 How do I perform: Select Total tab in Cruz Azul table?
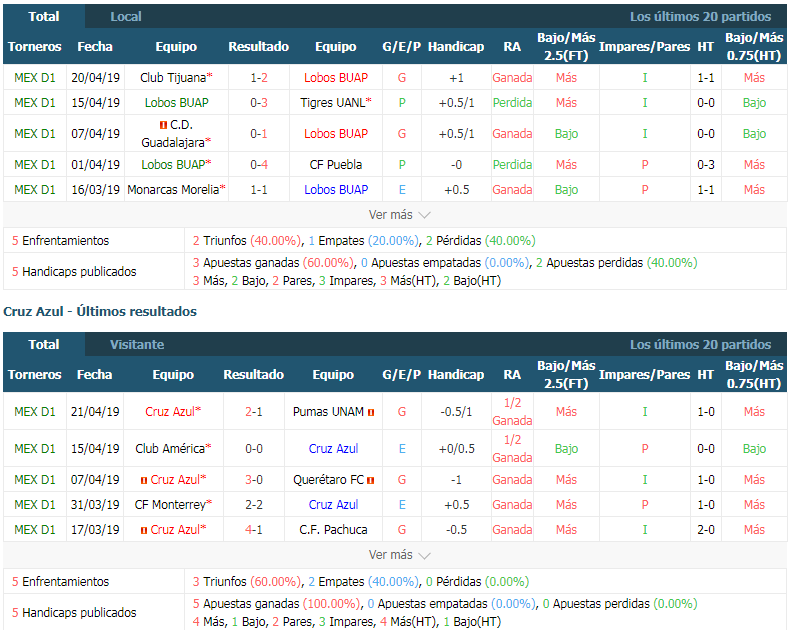click(44, 345)
